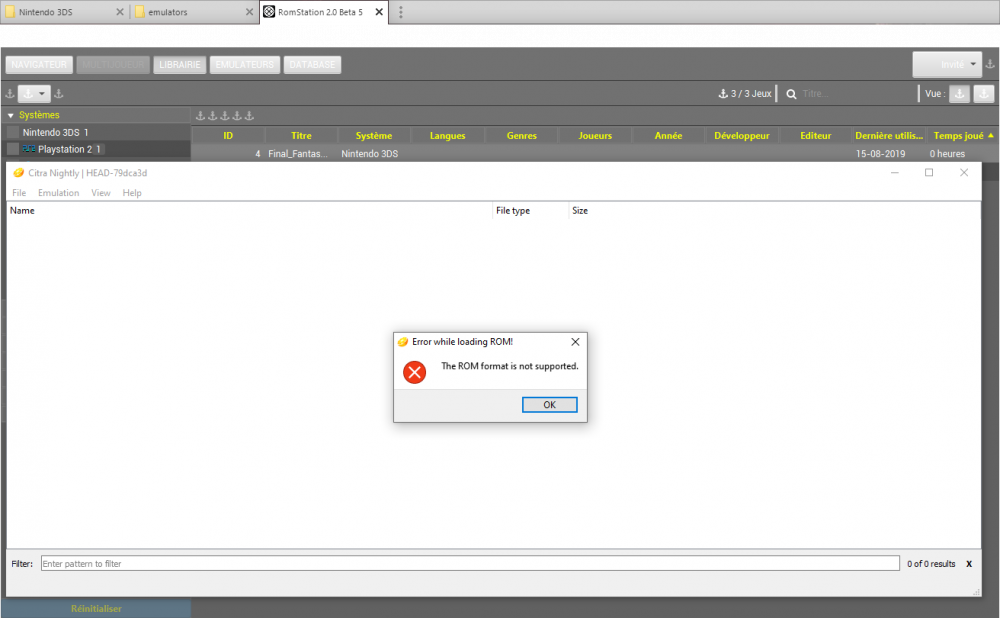This screenshot has width=1000, height=618.
Task: Maximize the Citra Nightly window
Action: (x=929, y=173)
